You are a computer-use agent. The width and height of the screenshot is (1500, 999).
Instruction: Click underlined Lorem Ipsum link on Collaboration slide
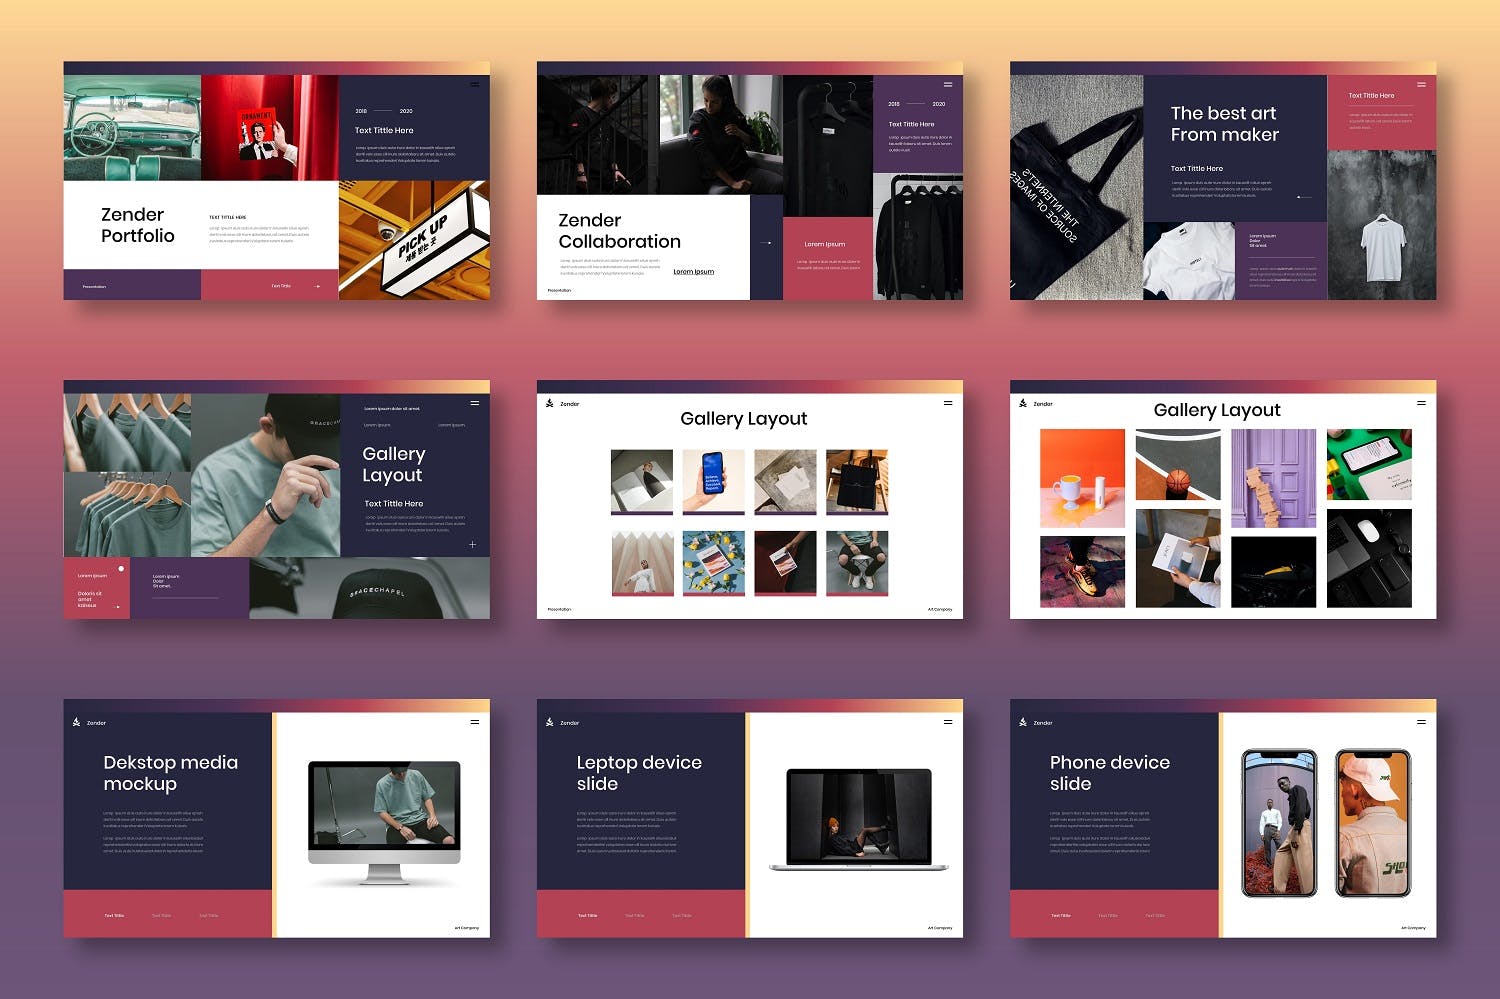click(x=693, y=272)
